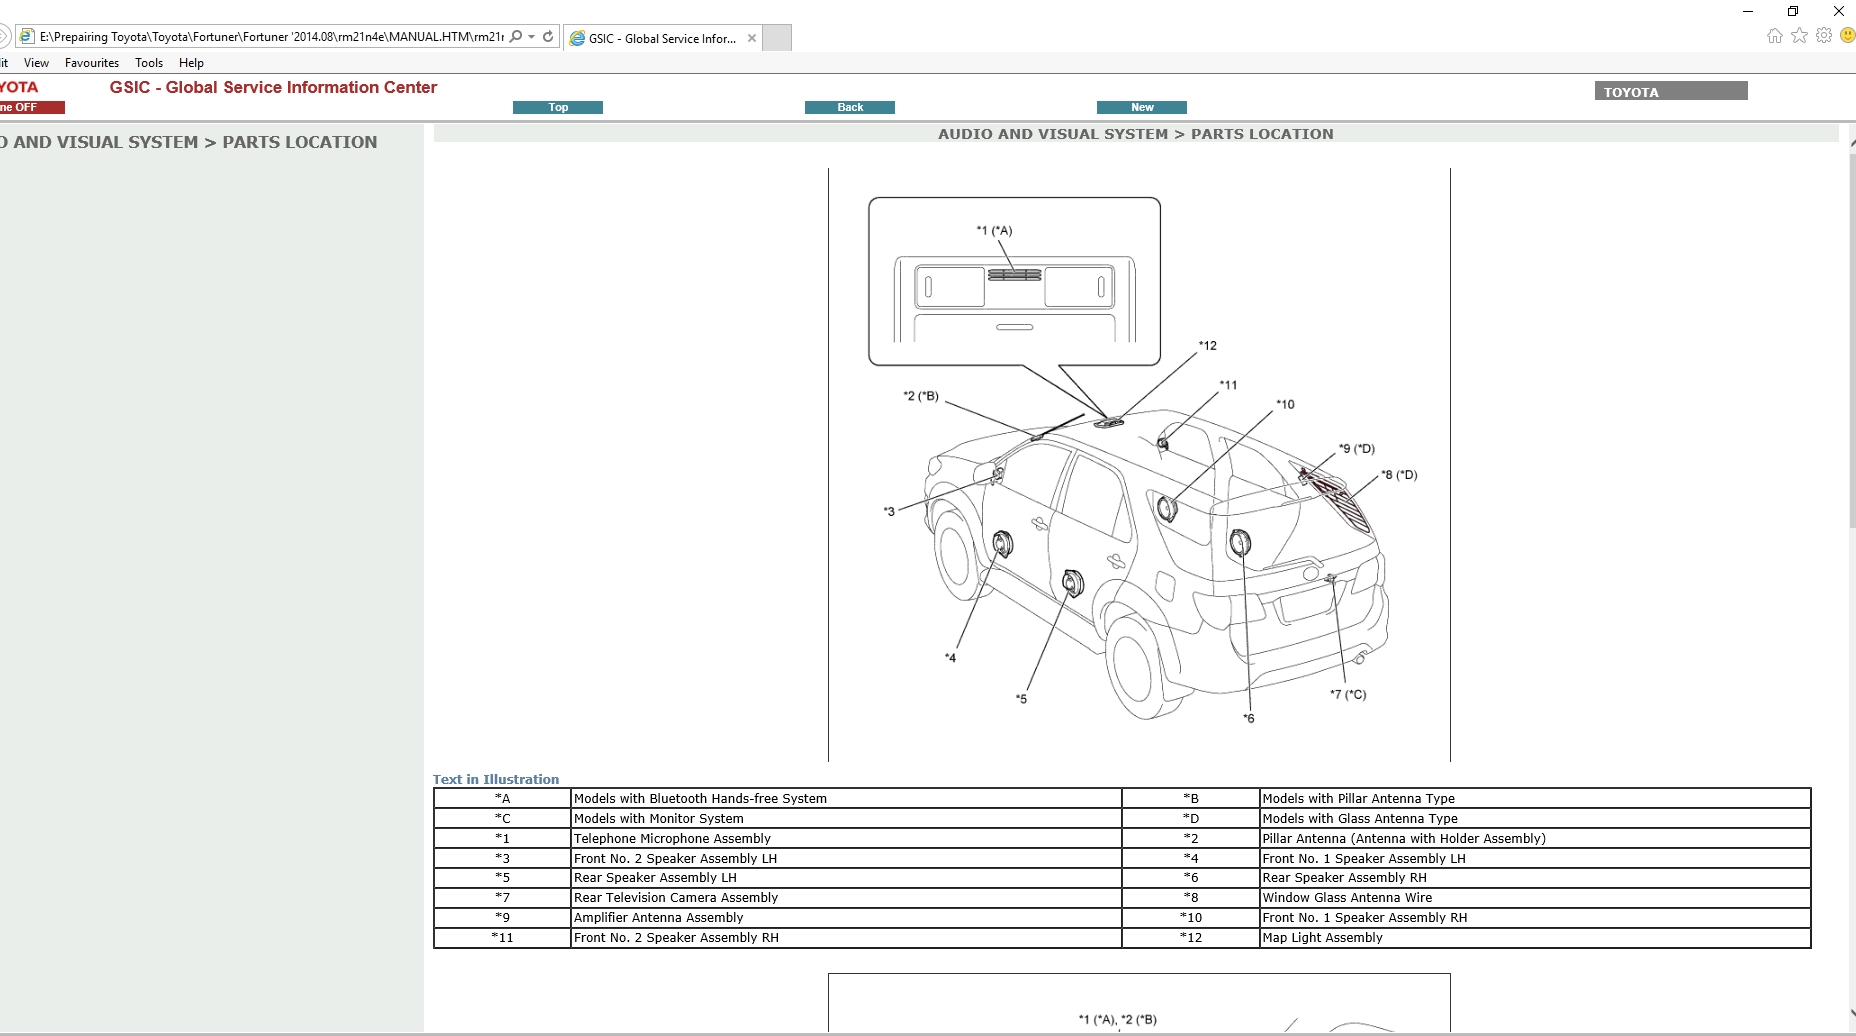This screenshot has width=1856, height=1036.
Task: Click the Back navigation button
Action: (850, 107)
